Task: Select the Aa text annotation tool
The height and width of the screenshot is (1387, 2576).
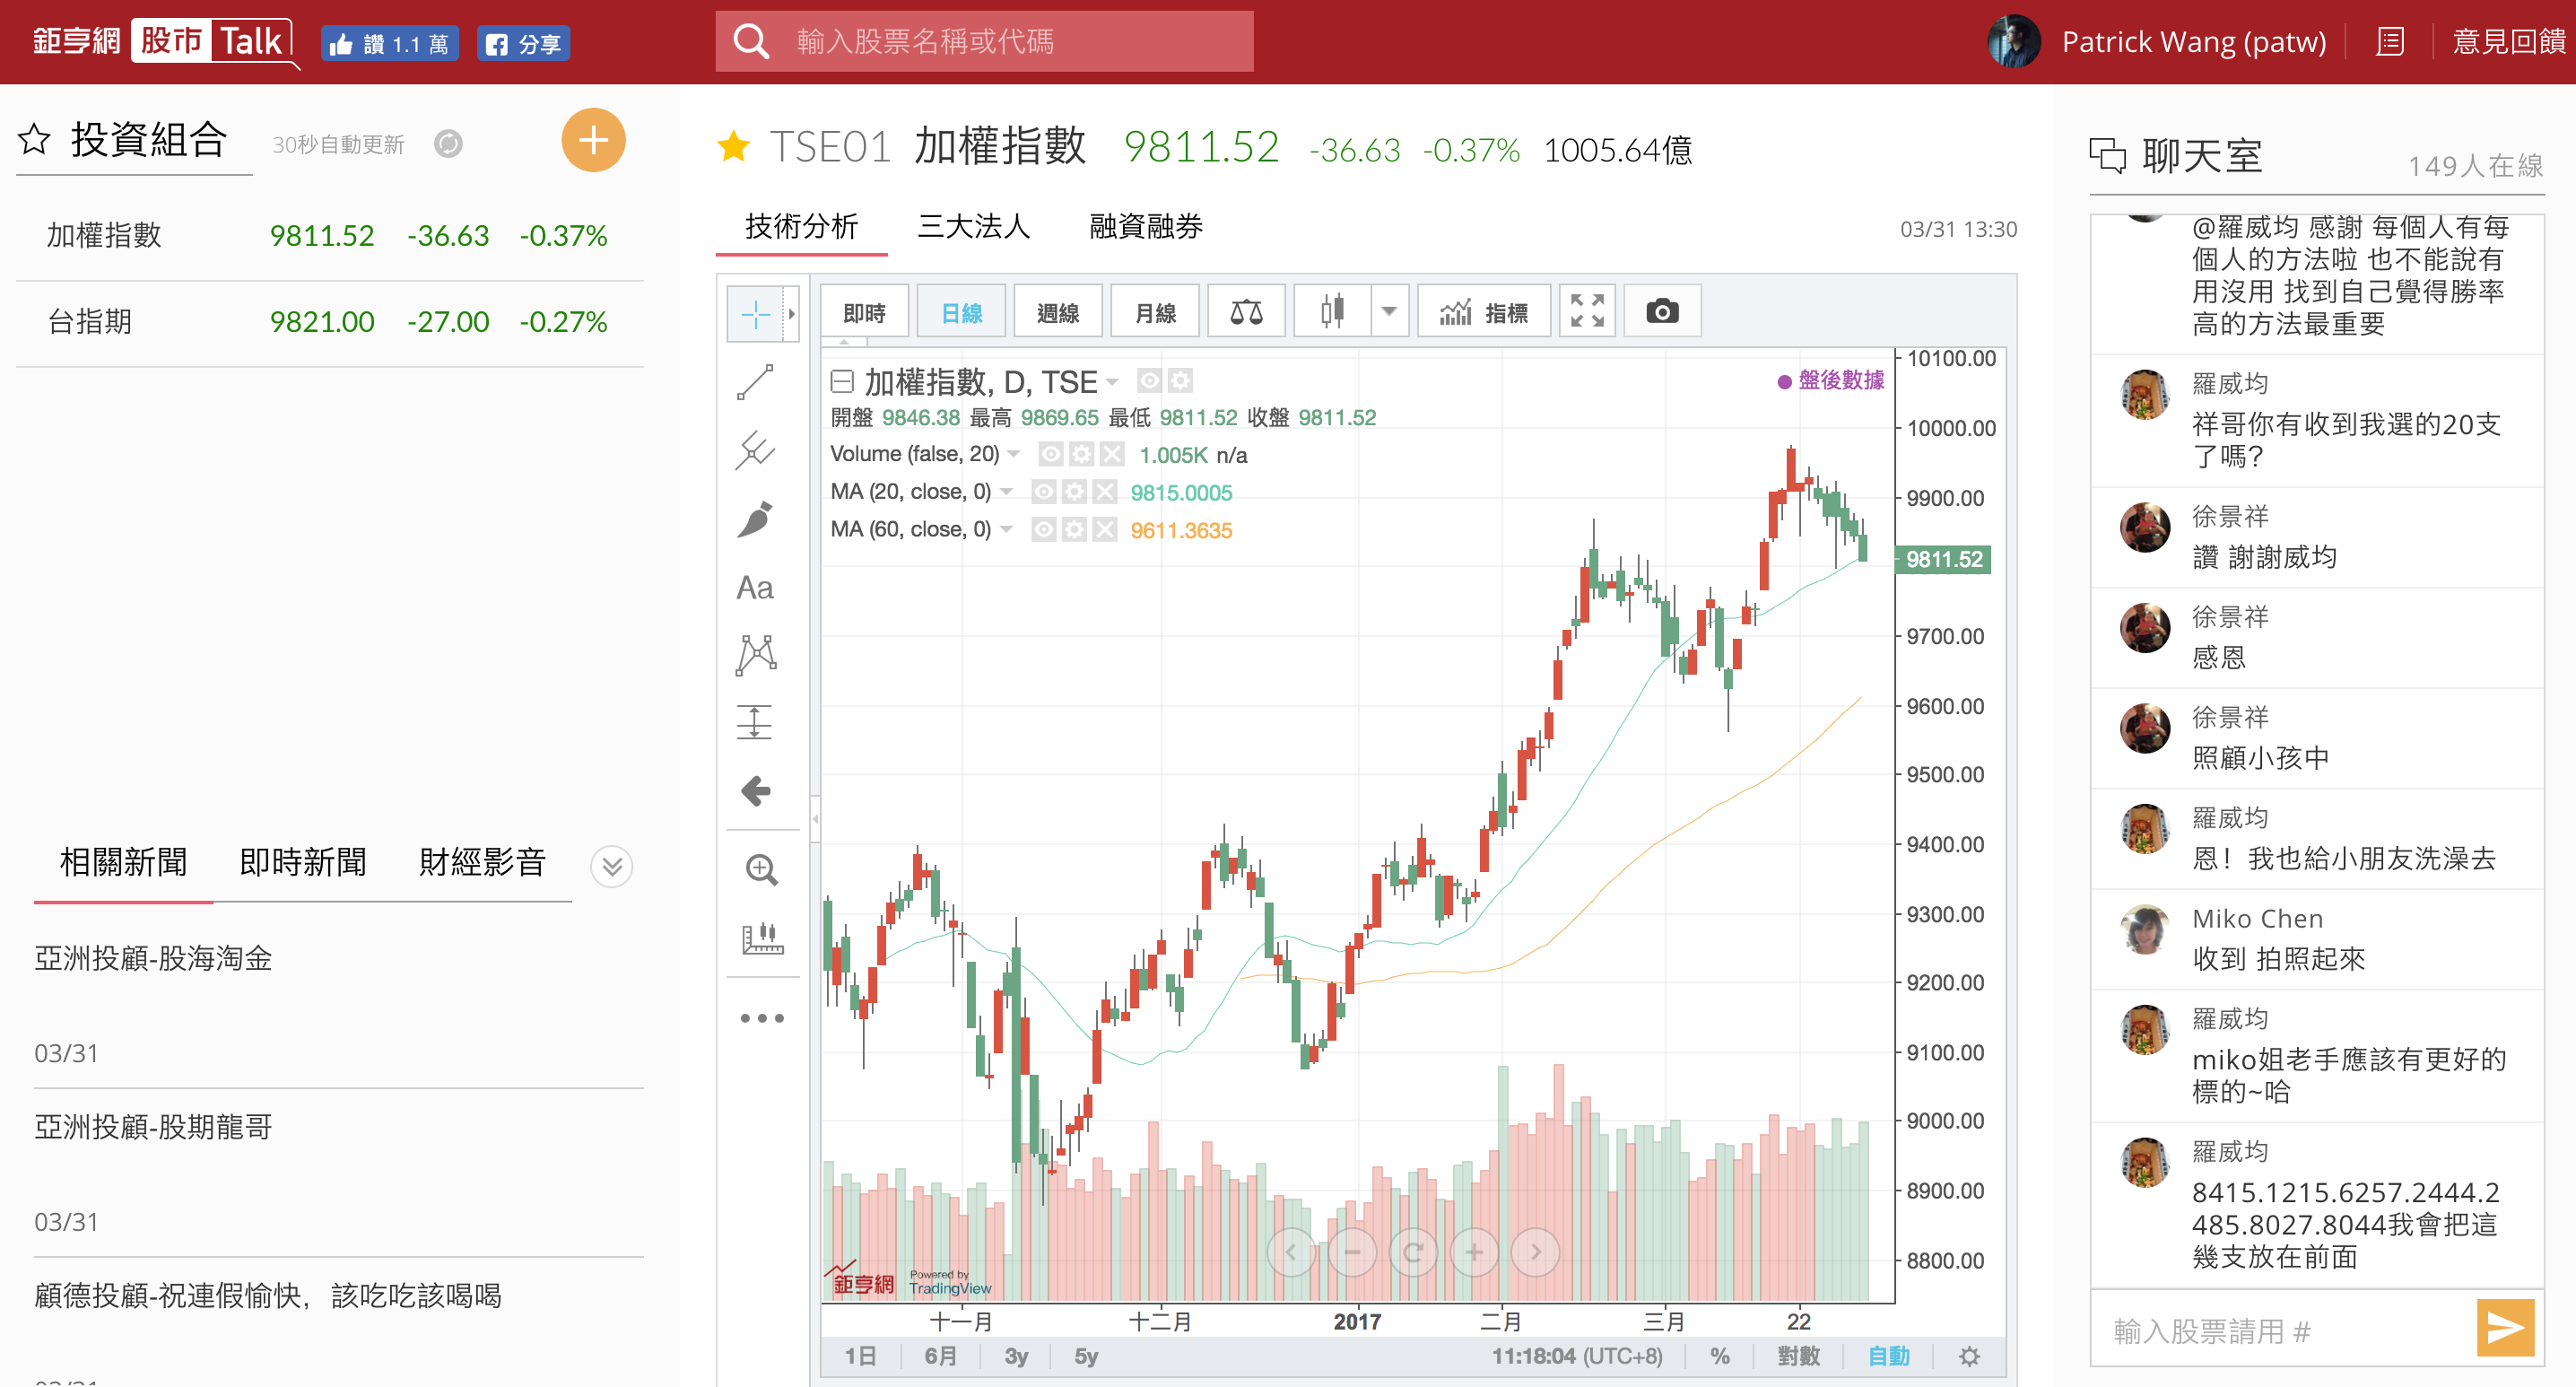Action: click(x=755, y=588)
